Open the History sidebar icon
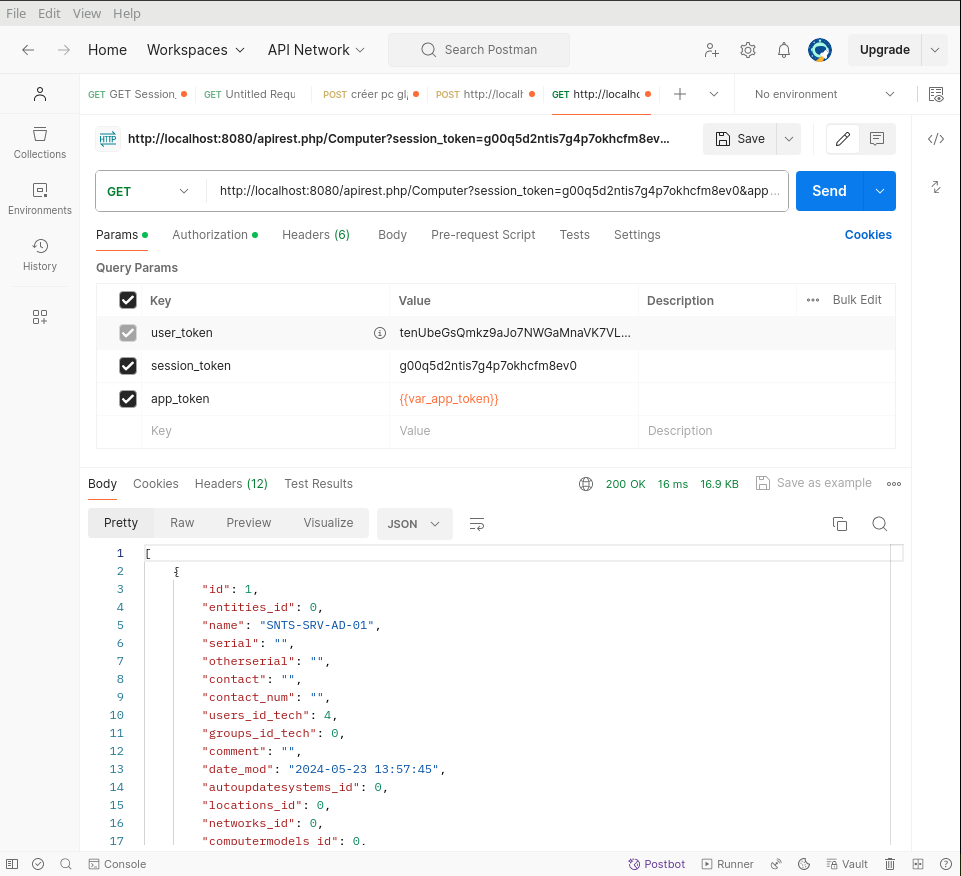Image resolution: width=961 pixels, height=876 pixels. 40,254
